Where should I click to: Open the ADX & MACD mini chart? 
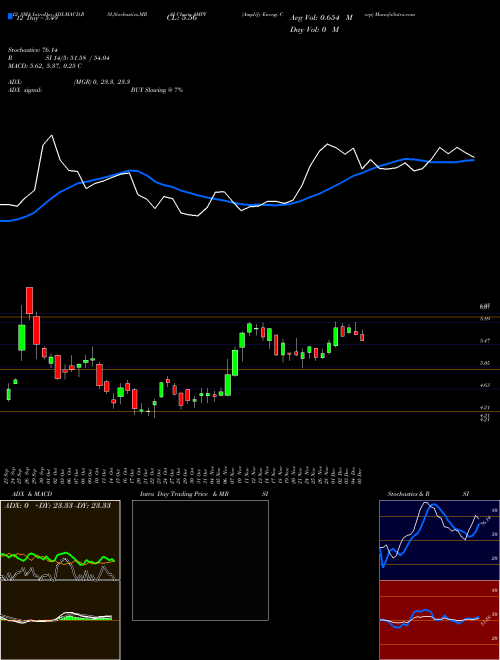60,580
